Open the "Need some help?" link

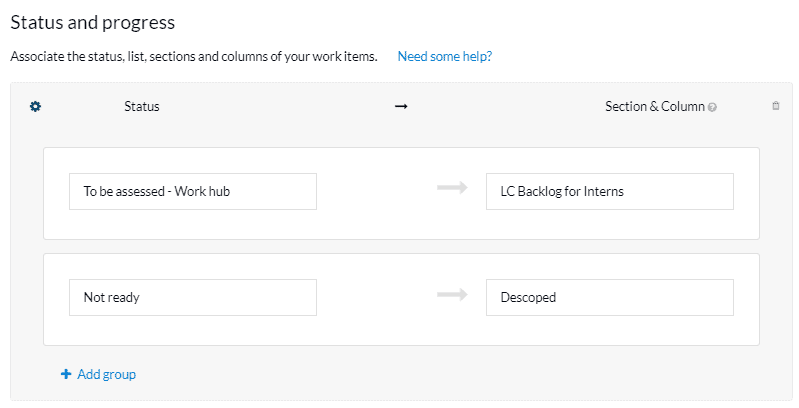(x=445, y=56)
